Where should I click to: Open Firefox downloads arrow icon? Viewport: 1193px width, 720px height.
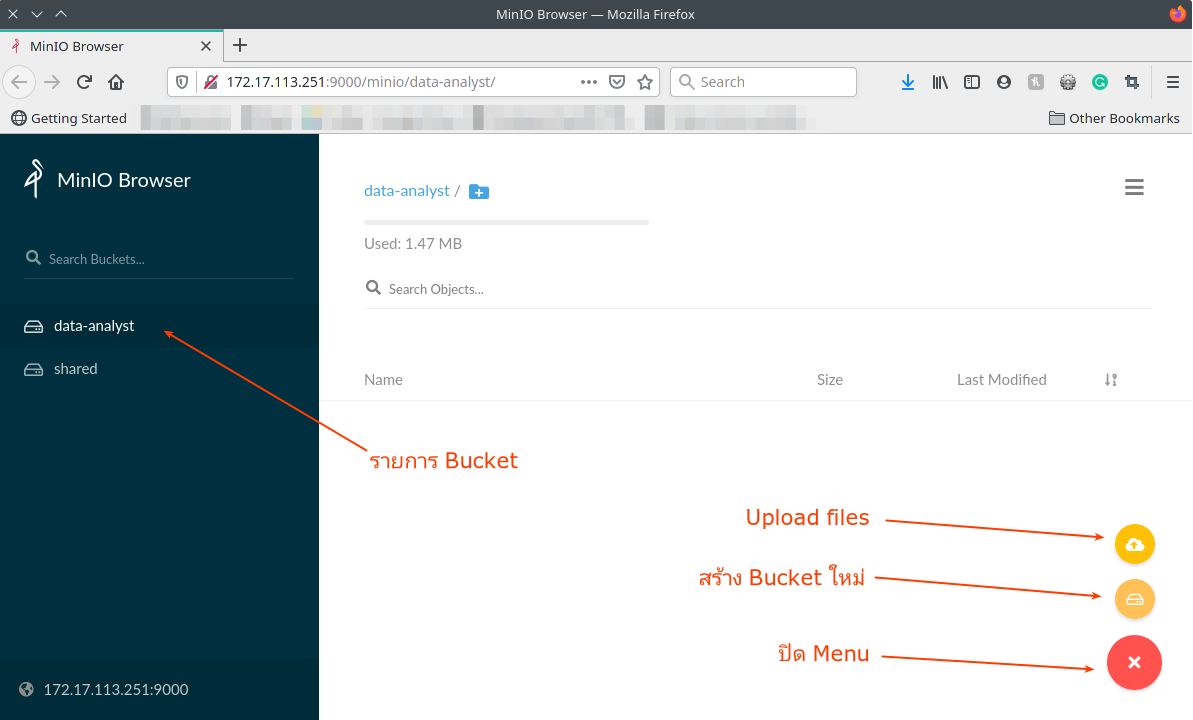point(907,82)
